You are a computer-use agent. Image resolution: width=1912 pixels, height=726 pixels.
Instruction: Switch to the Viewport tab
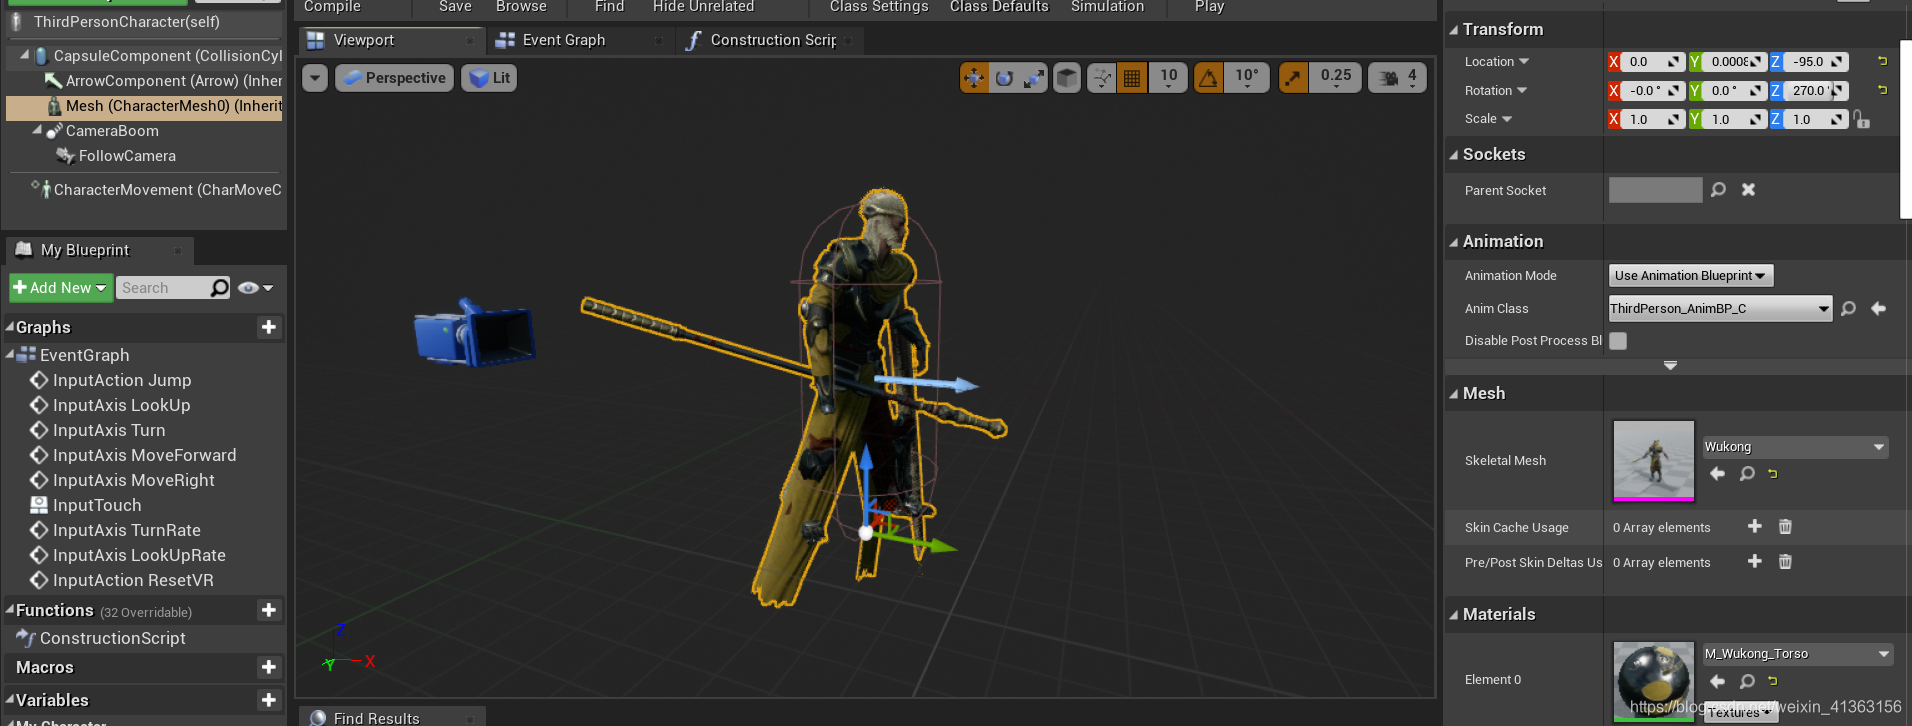point(390,40)
